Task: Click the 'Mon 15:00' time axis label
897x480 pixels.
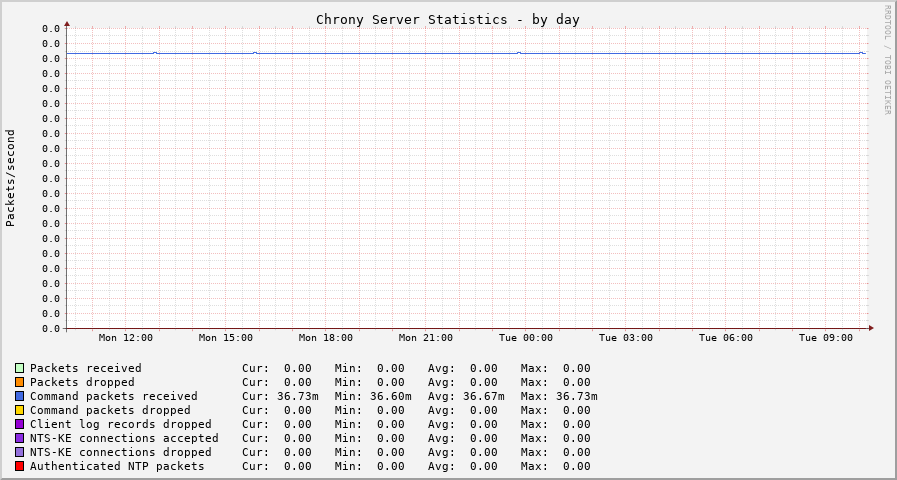Action: coord(226,338)
